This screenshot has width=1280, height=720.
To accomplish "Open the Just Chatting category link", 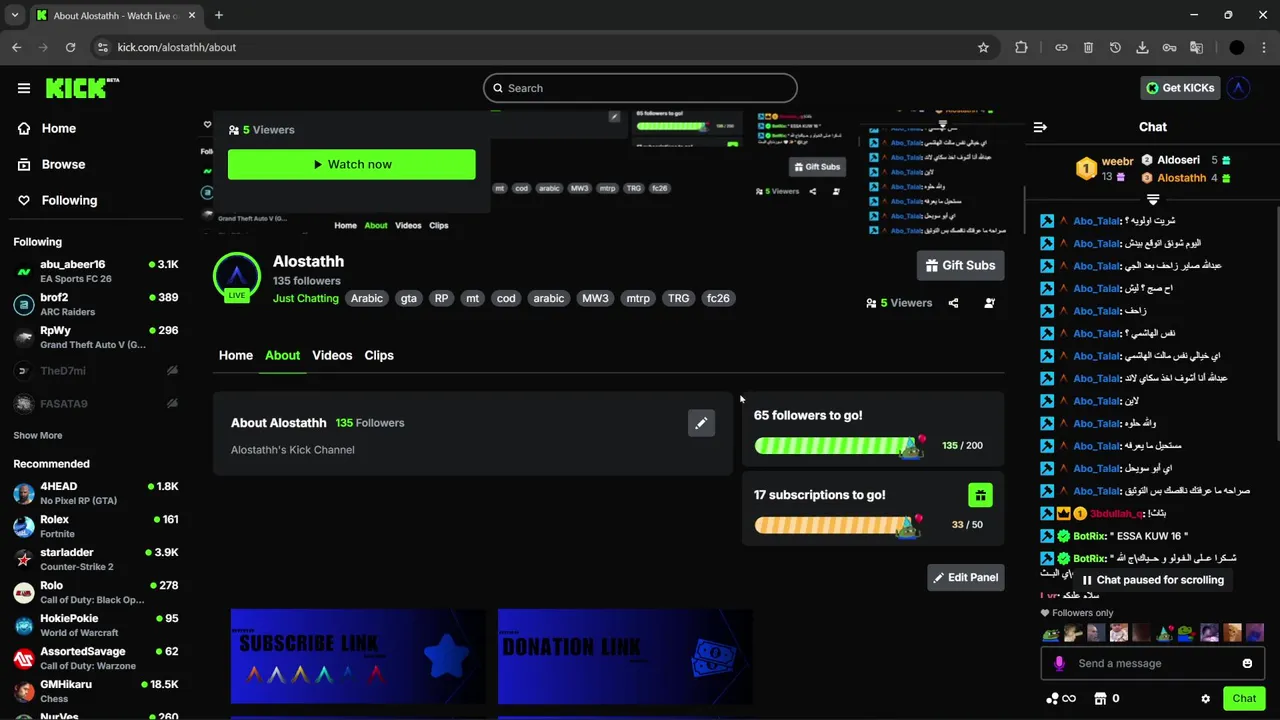I will coord(306,298).
